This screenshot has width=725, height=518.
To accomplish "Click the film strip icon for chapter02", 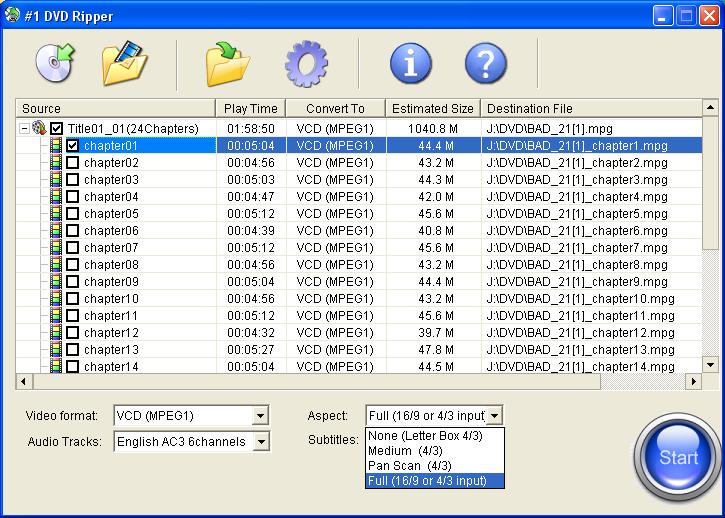I will [x=55, y=163].
